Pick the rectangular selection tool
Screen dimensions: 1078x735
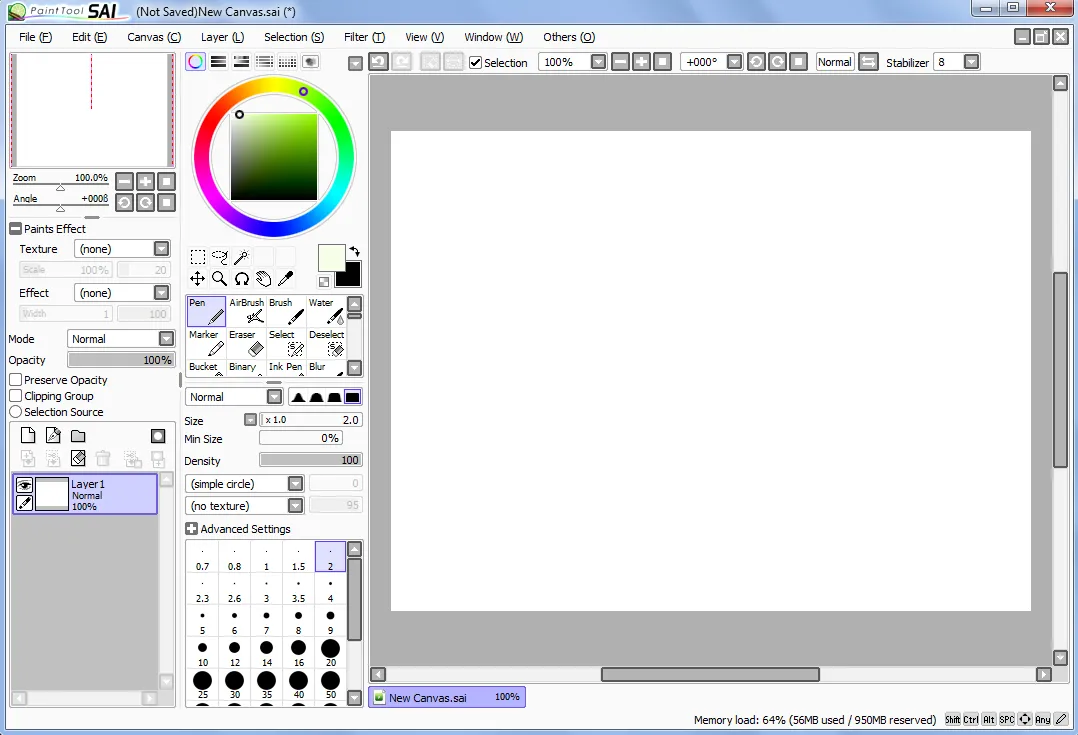point(197,257)
